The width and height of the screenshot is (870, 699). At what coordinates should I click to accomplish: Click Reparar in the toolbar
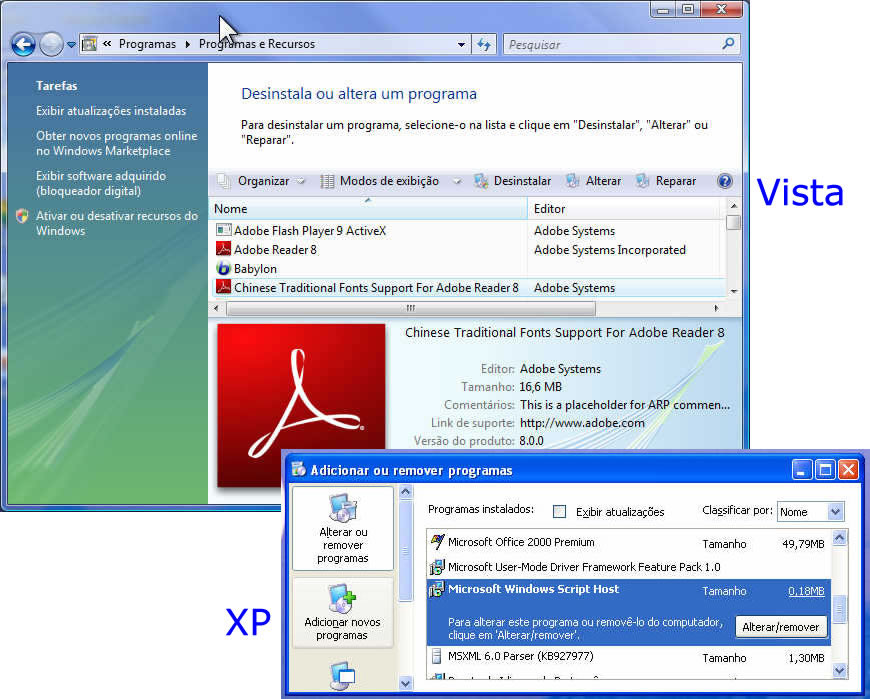point(666,181)
